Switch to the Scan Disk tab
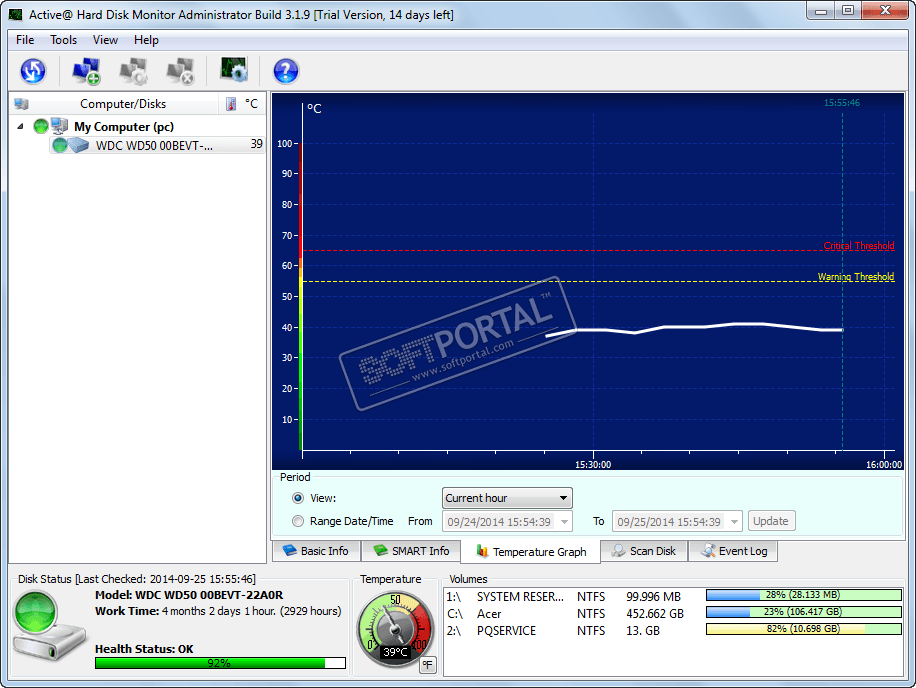Screen dimensions: 916x688 644,551
